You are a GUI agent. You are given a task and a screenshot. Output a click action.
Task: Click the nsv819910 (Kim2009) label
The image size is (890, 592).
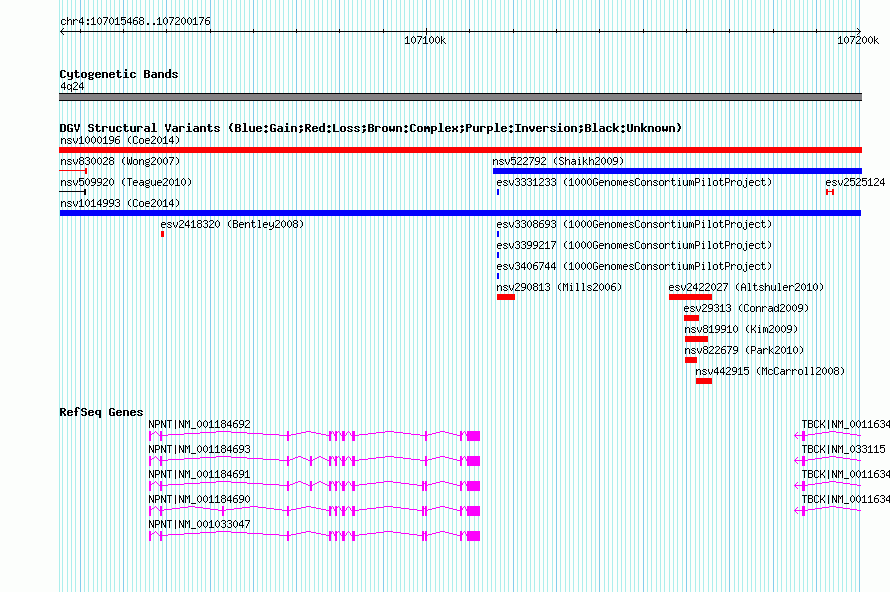click(x=741, y=329)
